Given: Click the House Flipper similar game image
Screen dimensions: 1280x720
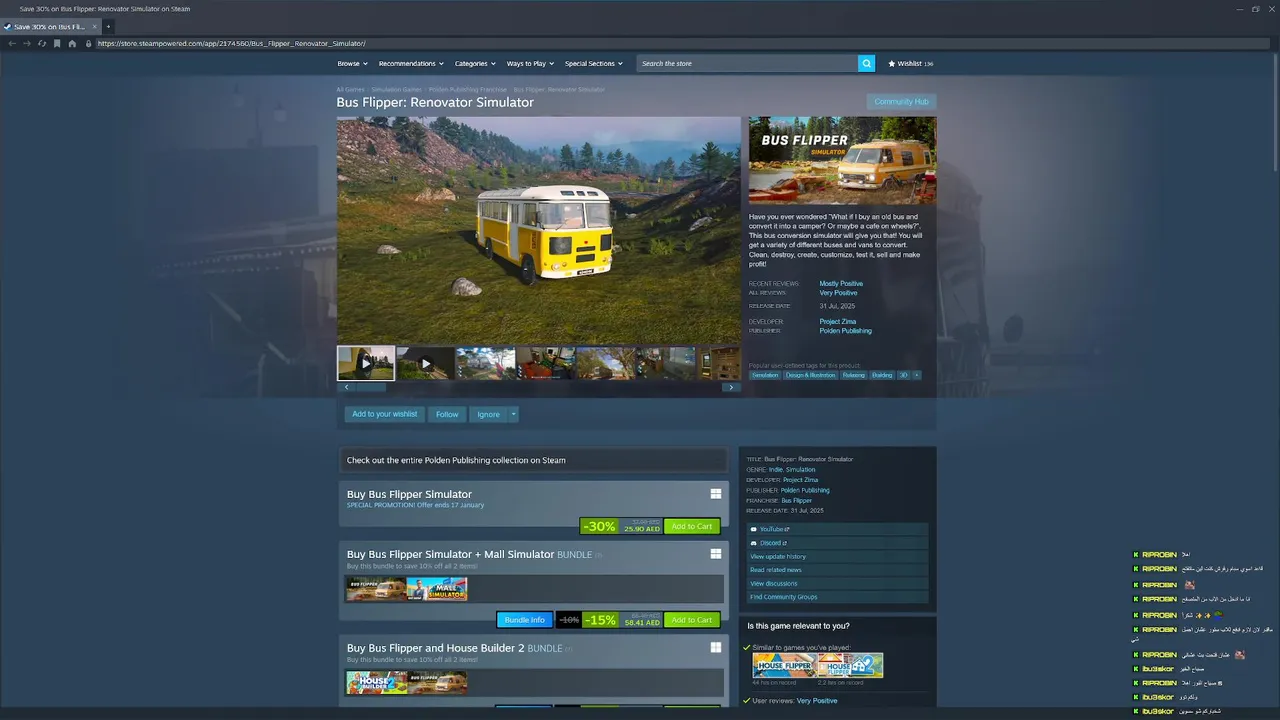Looking at the screenshot, I should pyautogui.click(x=785, y=666).
